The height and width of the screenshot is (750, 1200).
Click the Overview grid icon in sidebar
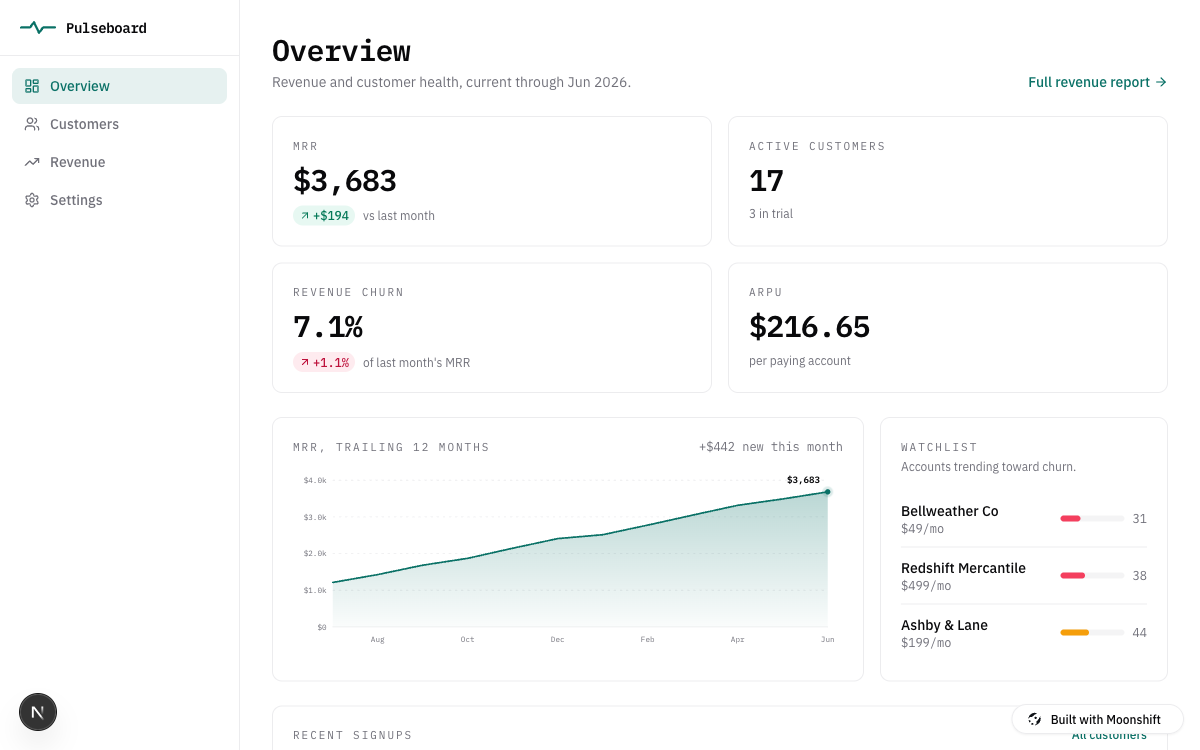[32, 86]
